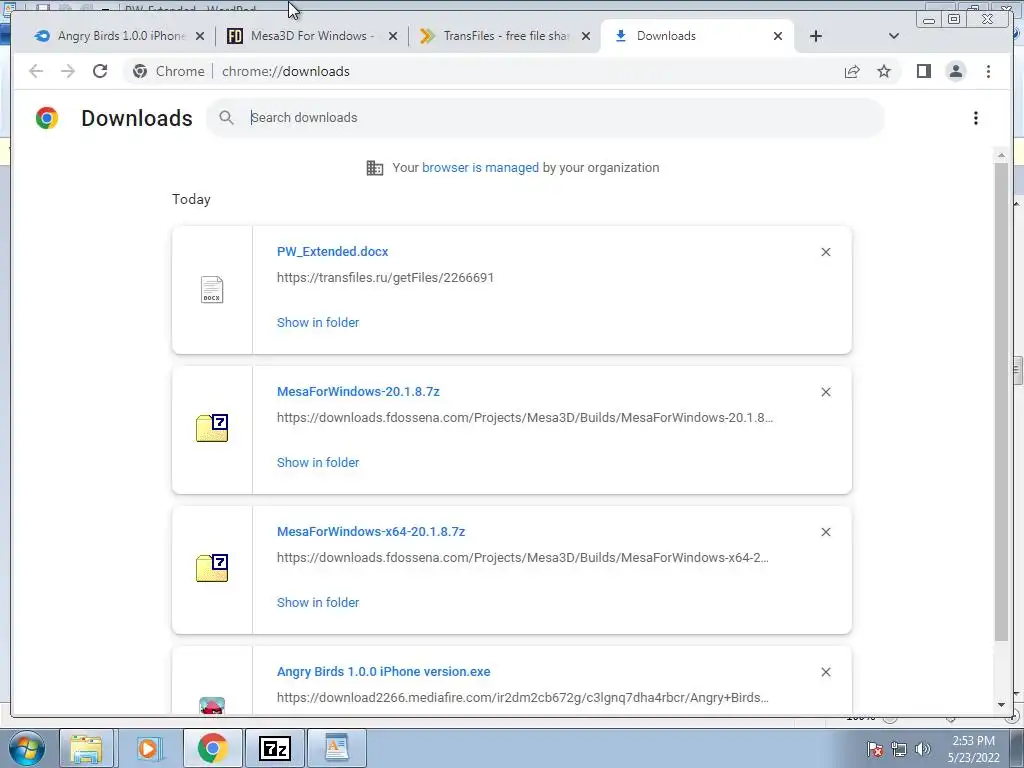Click 7z archive icon of MesaForWindows-x64
The image size is (1024, 768).
(212, 568)
